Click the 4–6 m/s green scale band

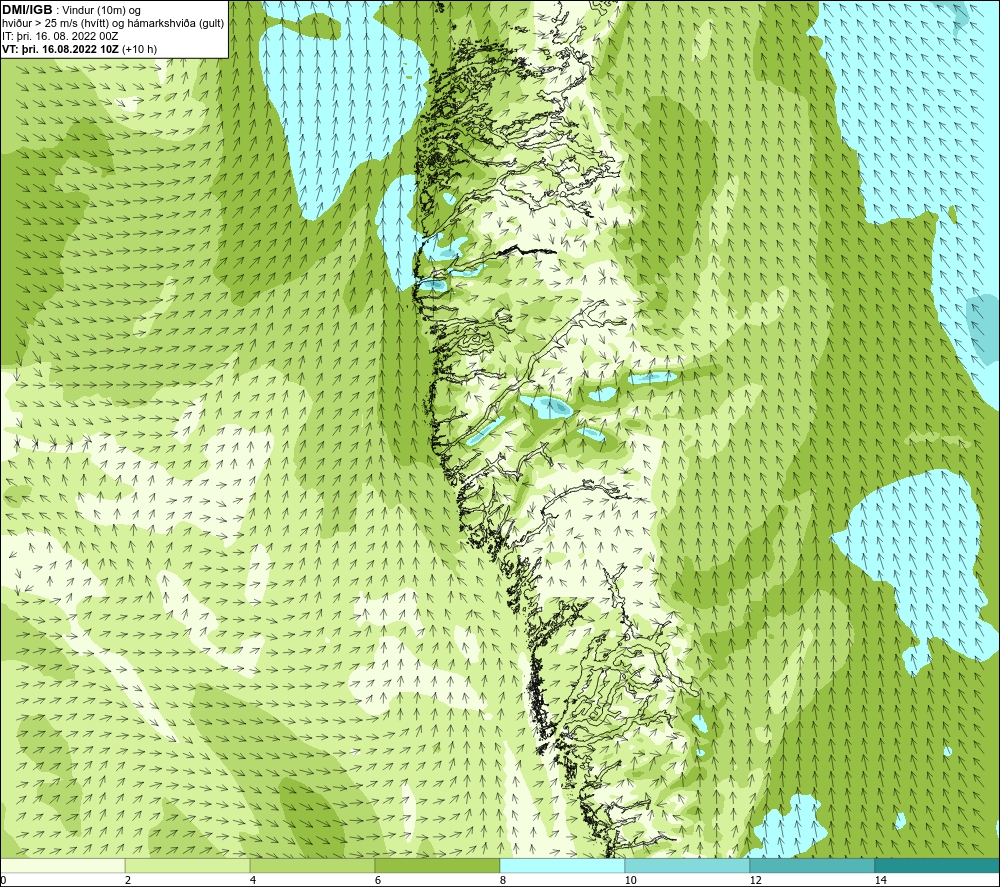pyautogui.click(x=312, y=865)
